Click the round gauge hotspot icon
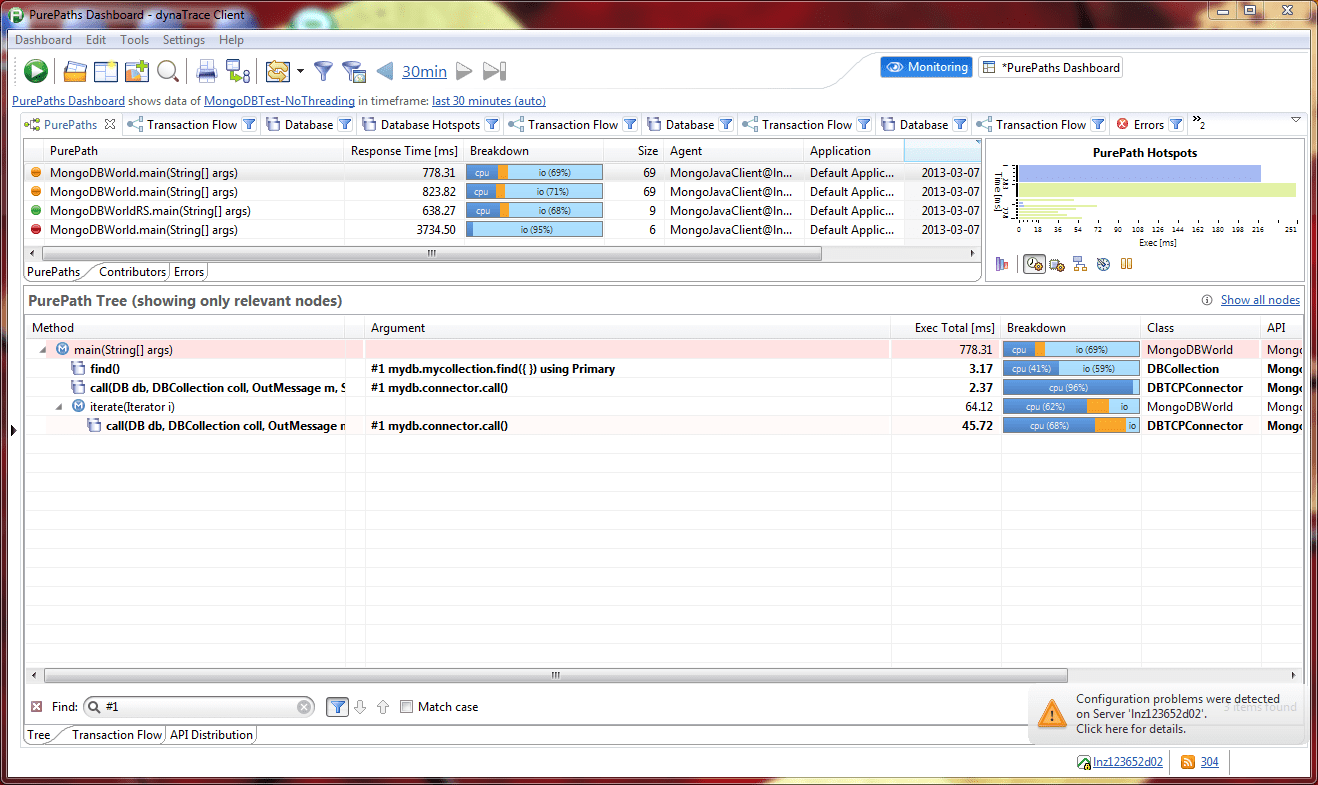 pos(1103,264)
